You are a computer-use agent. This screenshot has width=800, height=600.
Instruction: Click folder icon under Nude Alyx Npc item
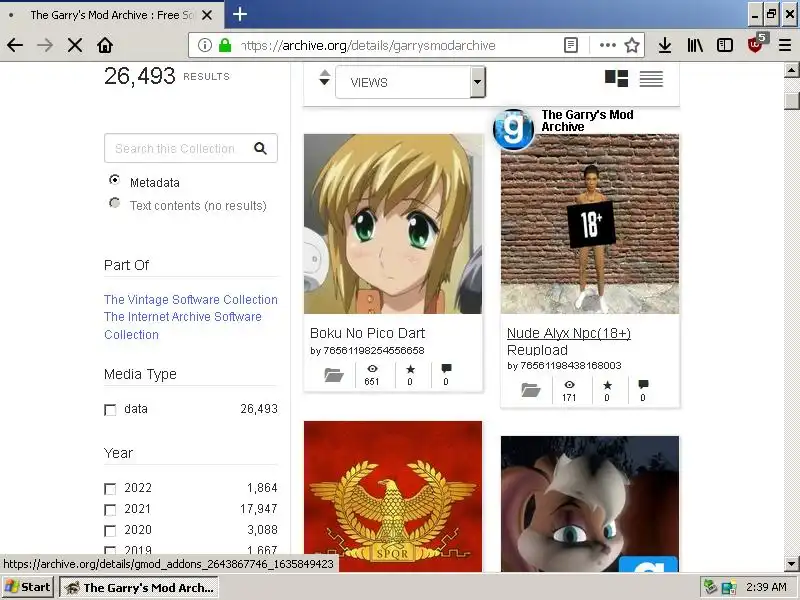(531, 391)
